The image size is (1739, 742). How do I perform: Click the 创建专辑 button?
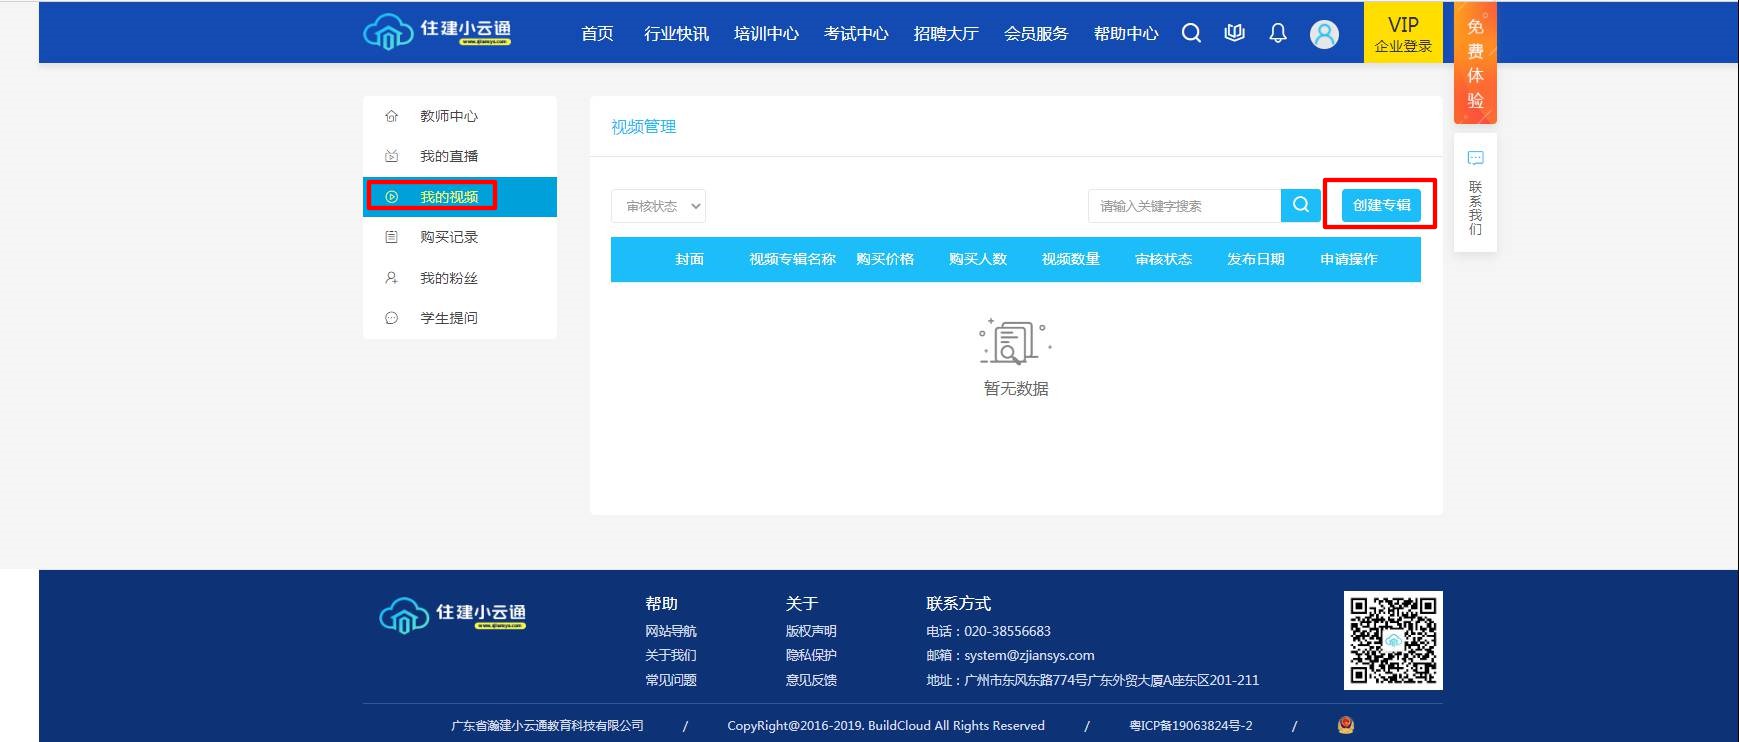pyautogui.click(x=1381, y=205)
